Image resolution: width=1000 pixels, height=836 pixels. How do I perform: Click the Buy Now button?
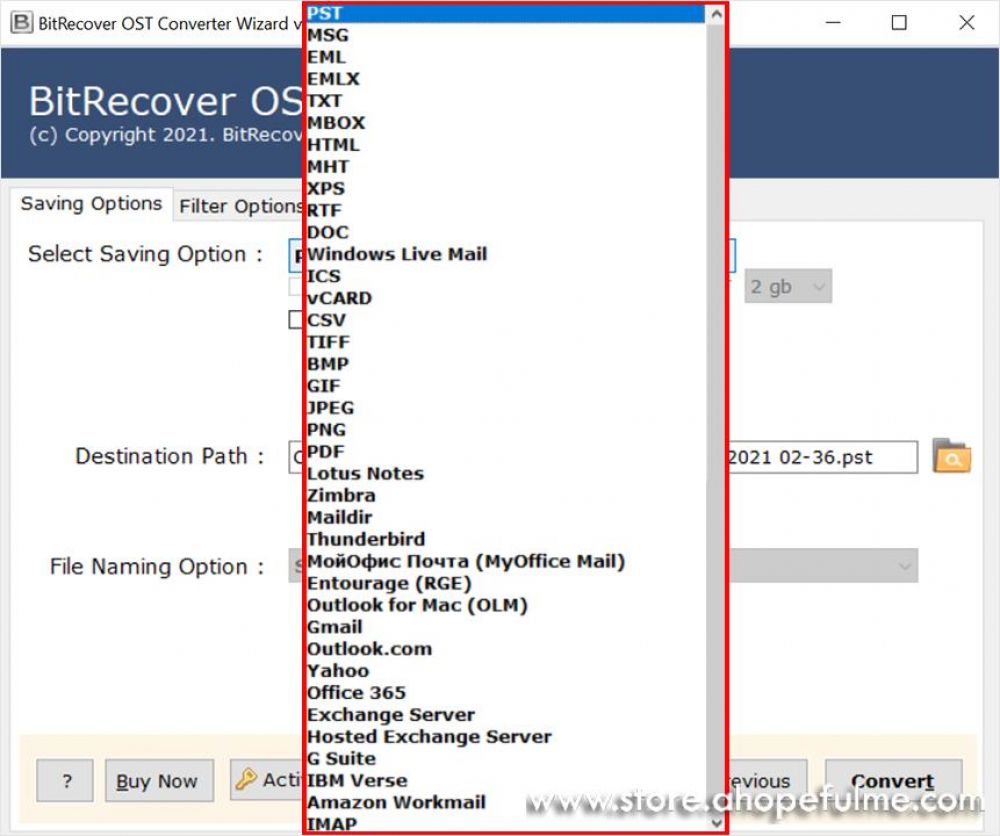pyautogui.click(x=159, y=781)
